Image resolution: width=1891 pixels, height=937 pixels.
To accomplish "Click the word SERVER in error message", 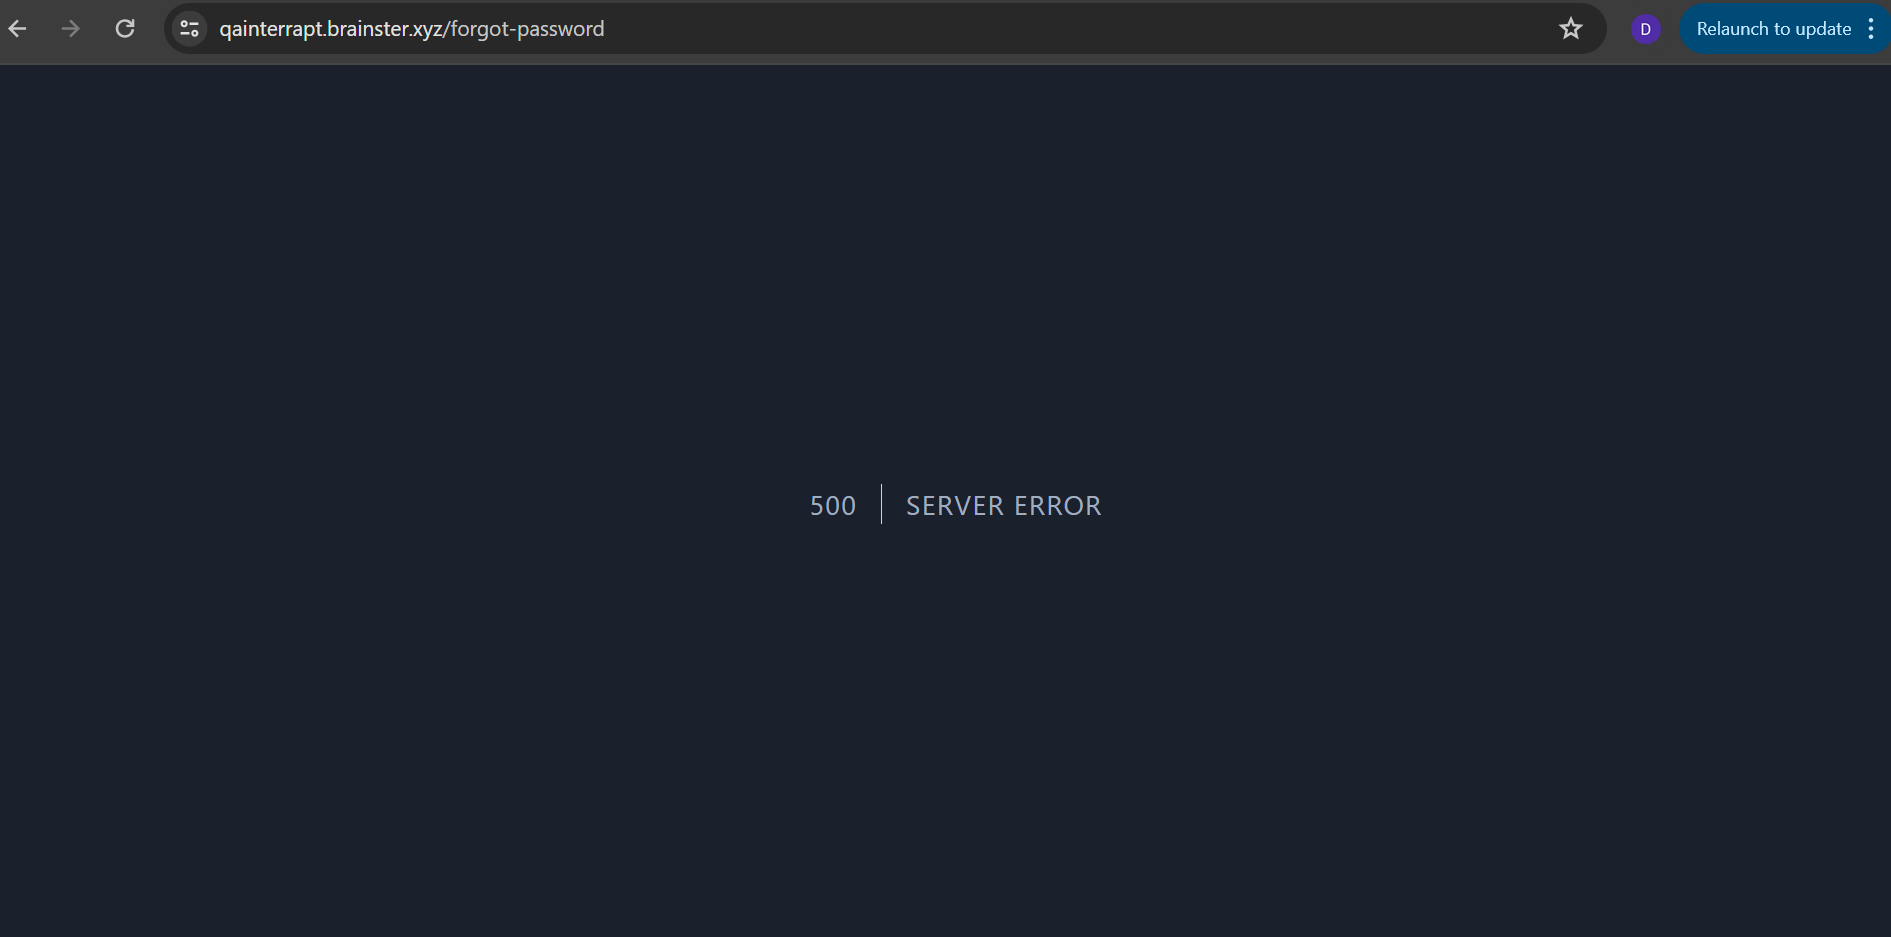I will [954, 506].
